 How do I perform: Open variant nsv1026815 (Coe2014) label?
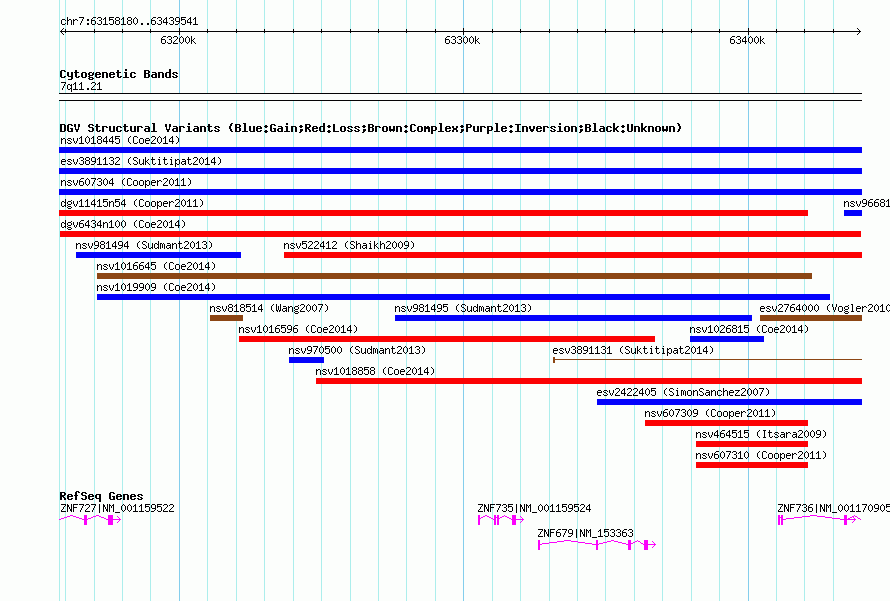(x=749, y=329)
